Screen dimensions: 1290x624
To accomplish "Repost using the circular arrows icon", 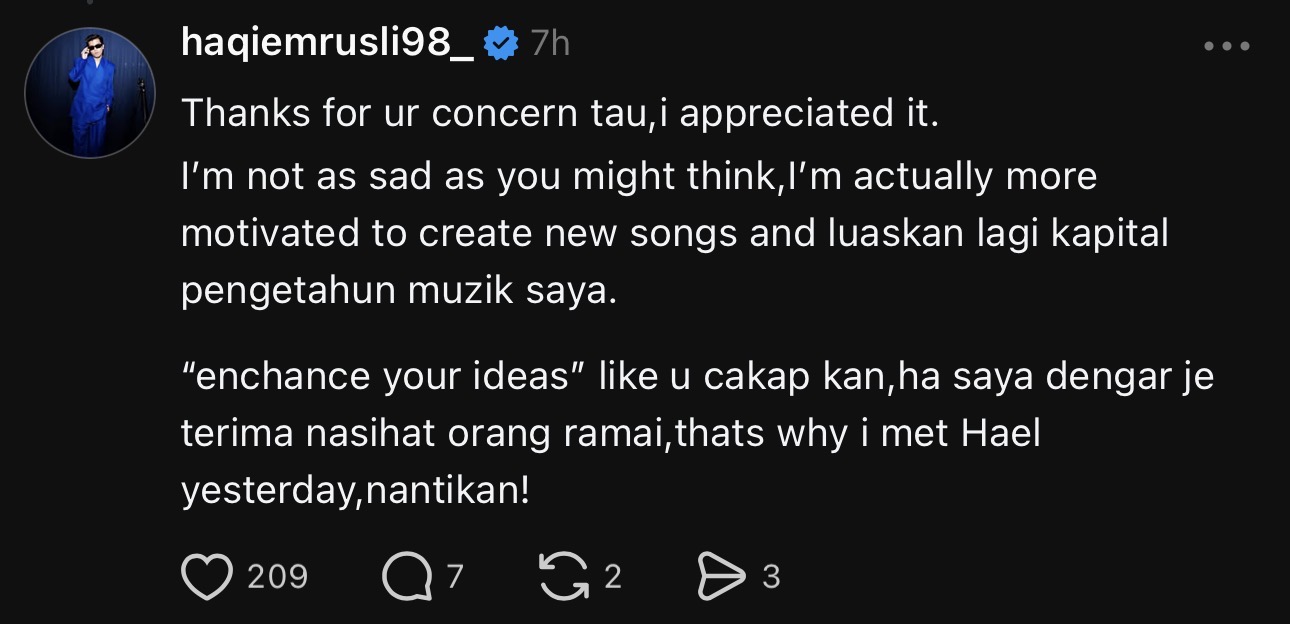I will point(564,576).
